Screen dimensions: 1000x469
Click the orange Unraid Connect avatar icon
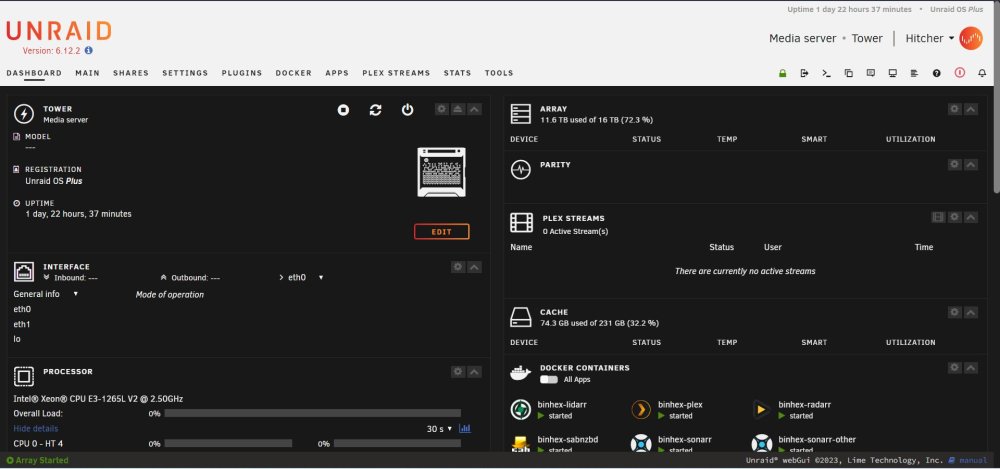click(x=971, y=38)
